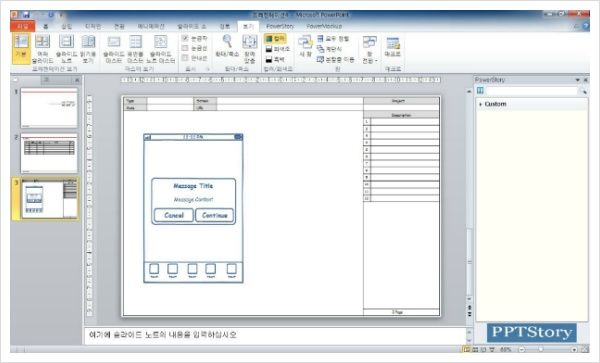Image resolution: width=600 pixels, height=363 pixels.
Task: Open the 확대/축소 zoom magnifier
Action: point(227,46)
